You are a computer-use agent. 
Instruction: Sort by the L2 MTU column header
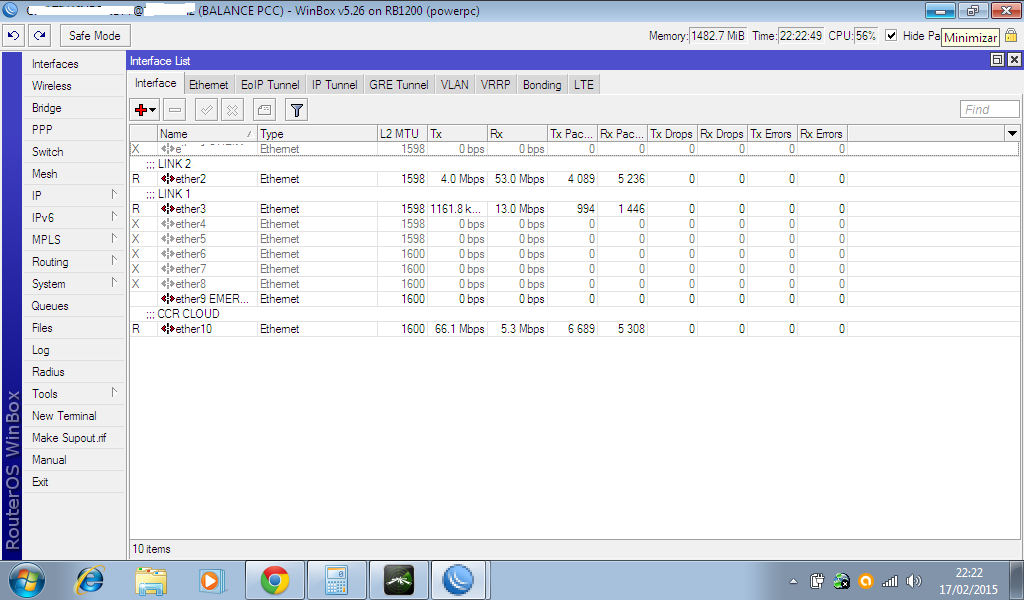[402, 133]
